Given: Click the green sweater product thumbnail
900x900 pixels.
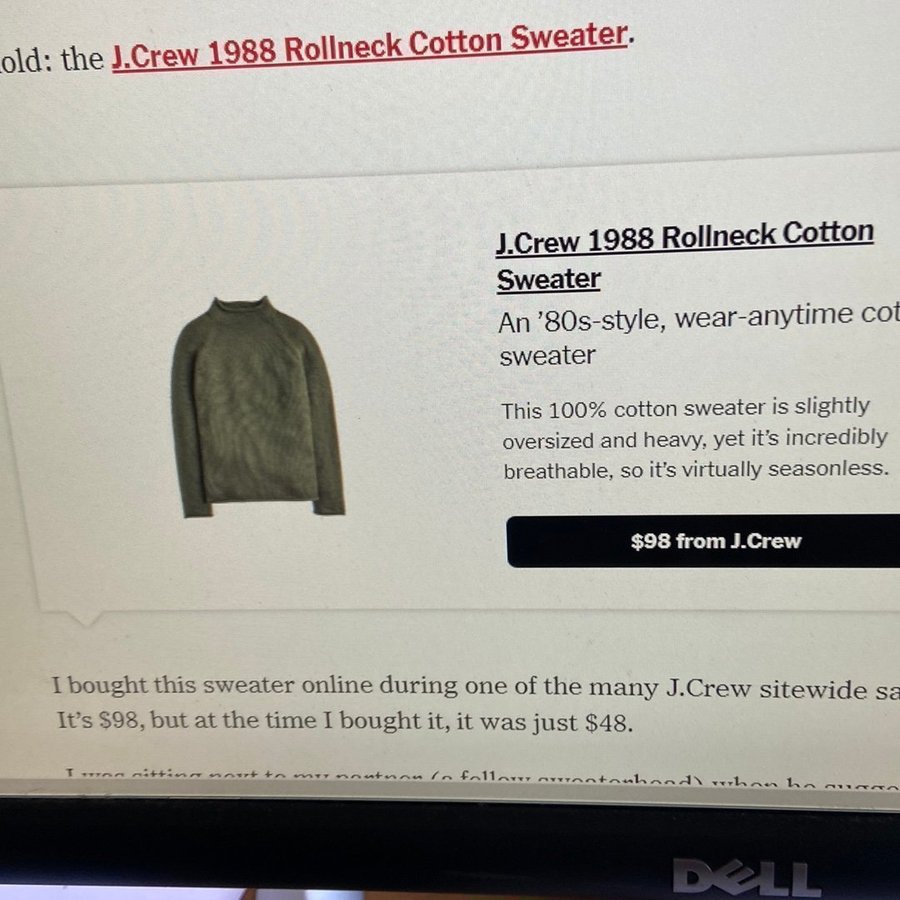Looking at the screenshot, I should coord(258,406).
